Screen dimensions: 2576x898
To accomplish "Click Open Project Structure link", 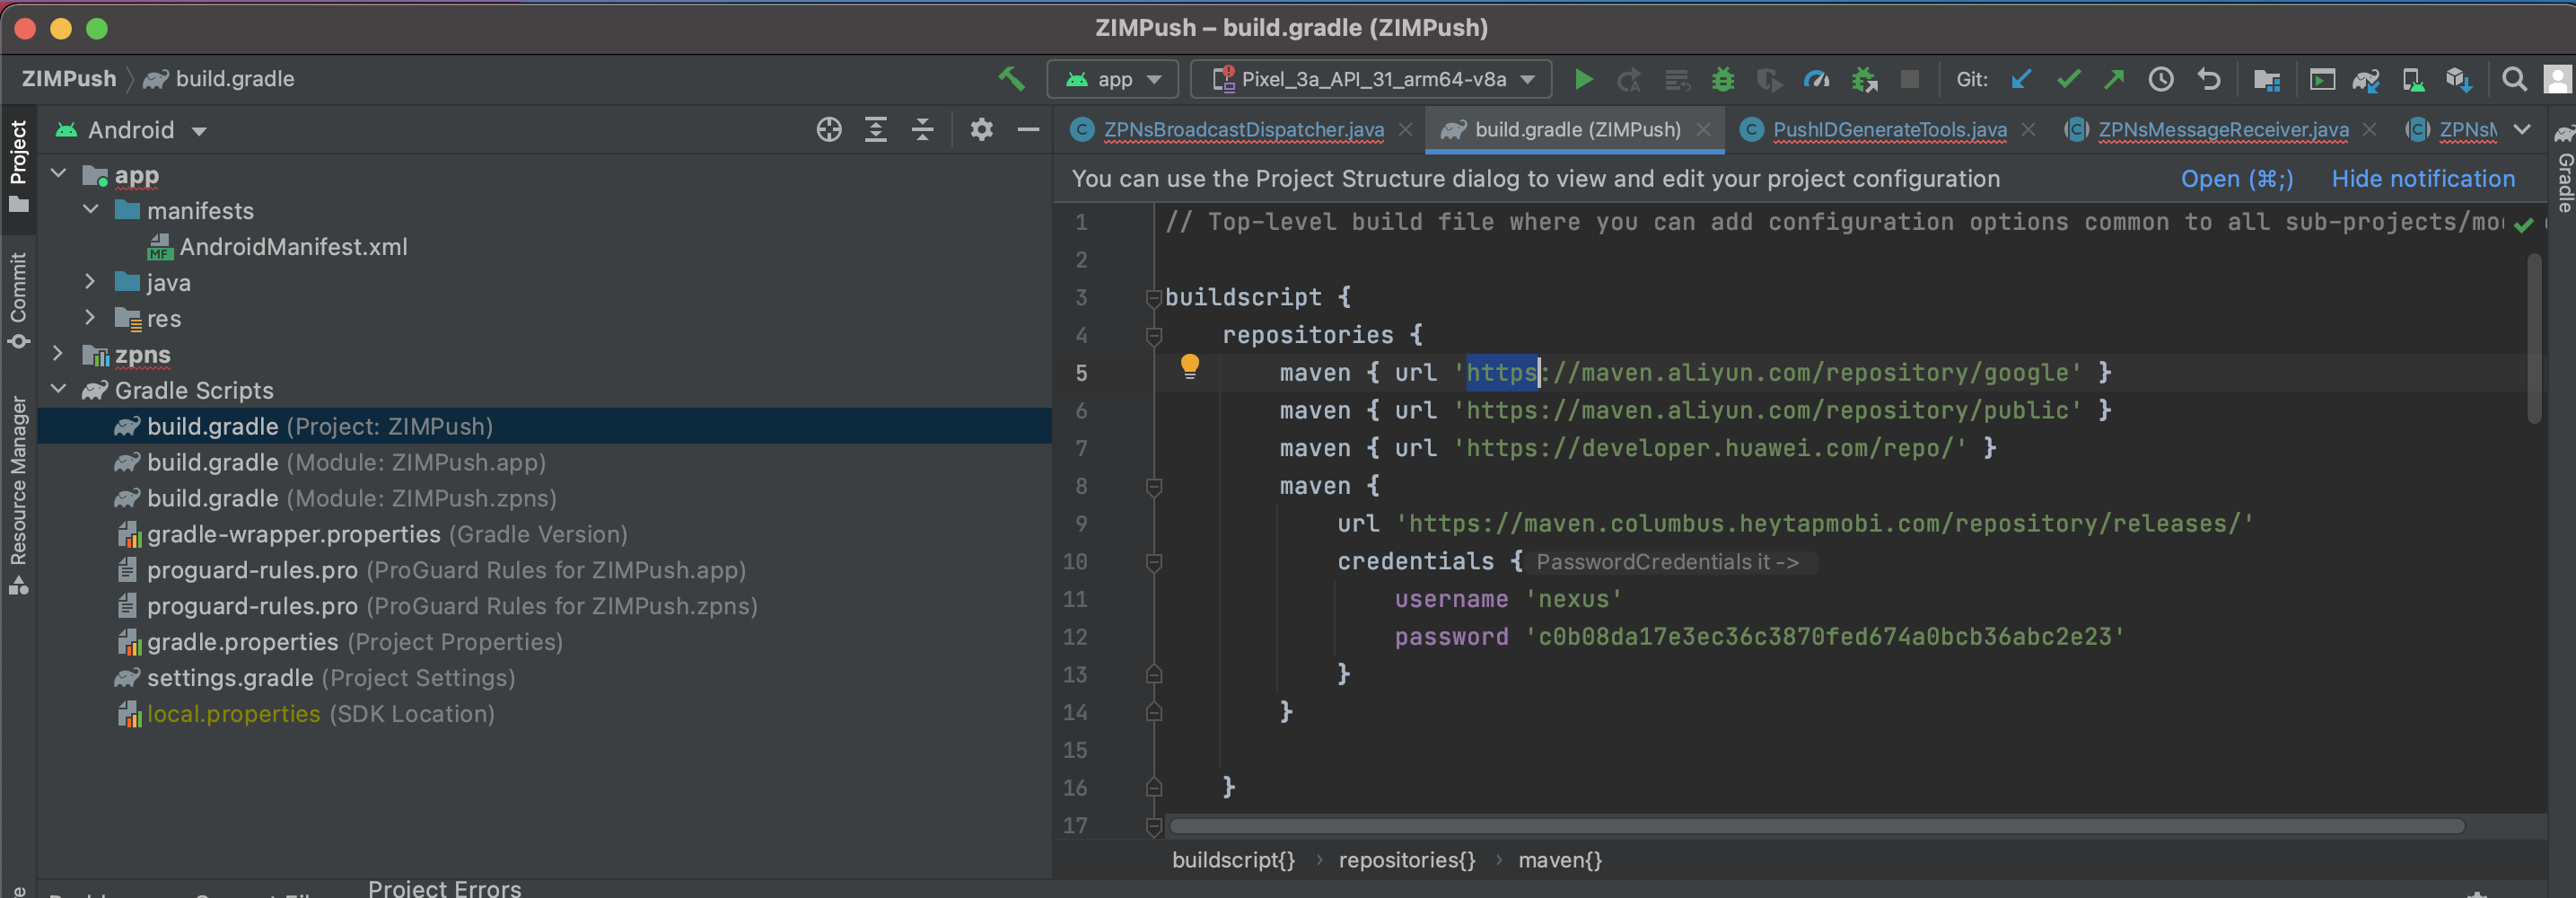I will (2236, 179).
